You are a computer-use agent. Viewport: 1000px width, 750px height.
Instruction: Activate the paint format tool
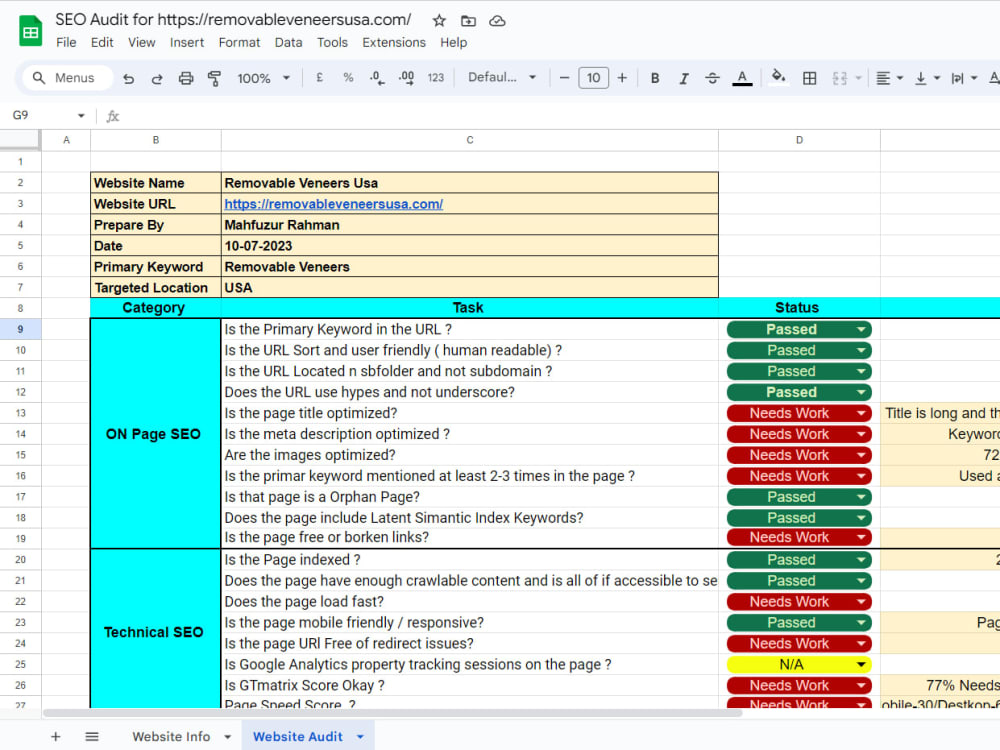[214, 78]
